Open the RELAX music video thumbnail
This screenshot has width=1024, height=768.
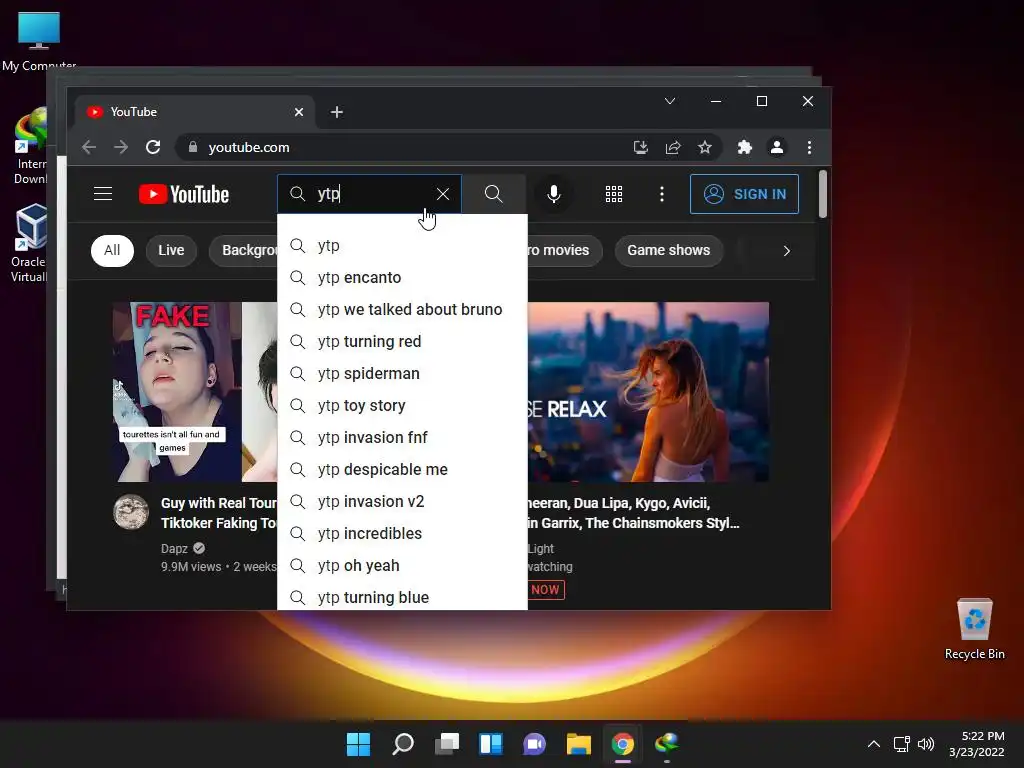click(x=648, y=392)
